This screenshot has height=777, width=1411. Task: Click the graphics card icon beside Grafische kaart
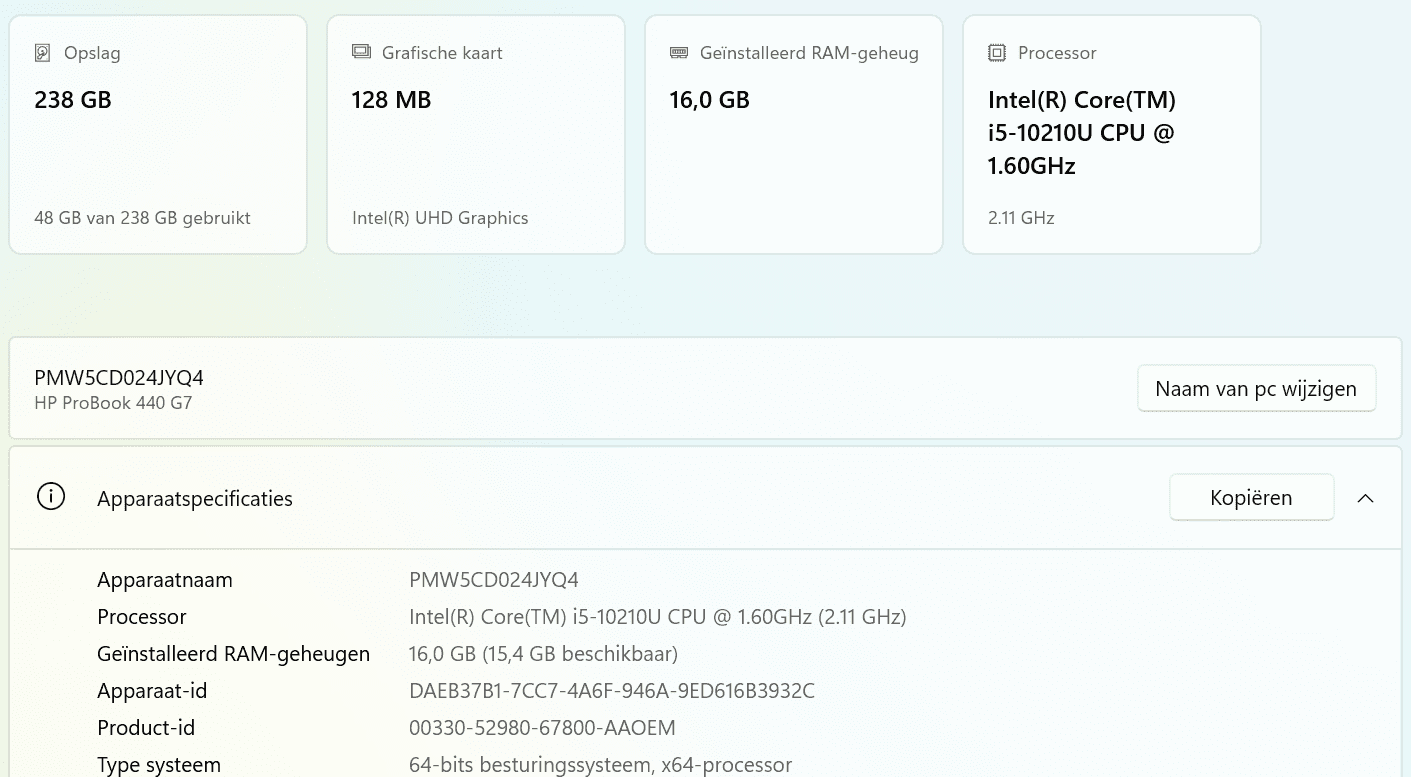(x=361, y=52)
